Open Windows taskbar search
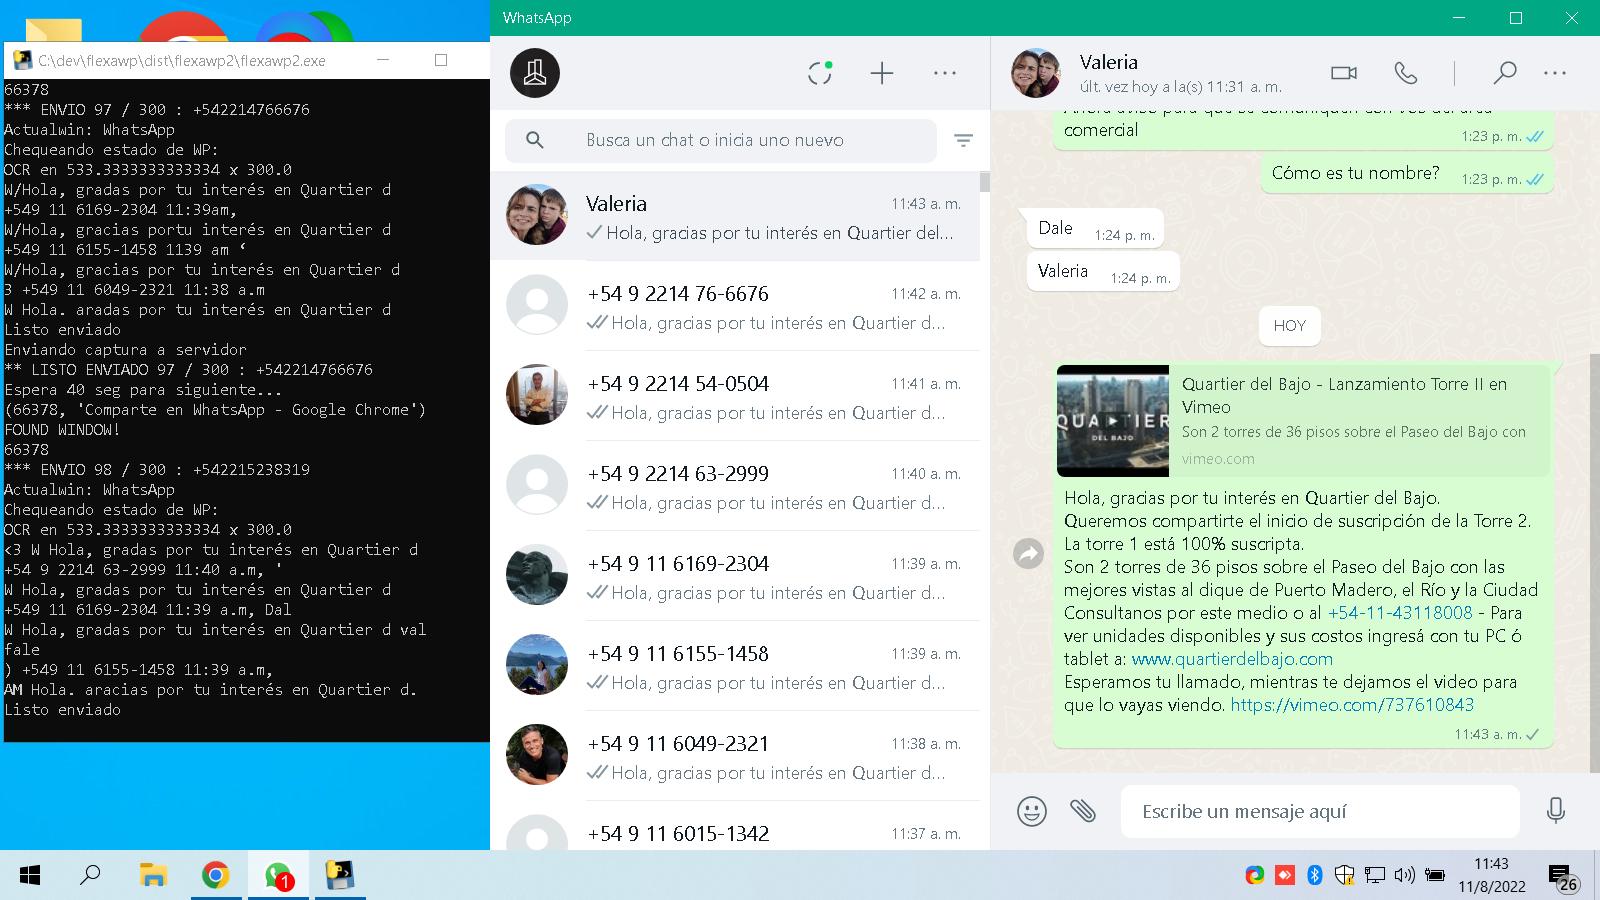The height and width of the screenshot is (900, 1600). pyautogui.click(x=90, y=876)
